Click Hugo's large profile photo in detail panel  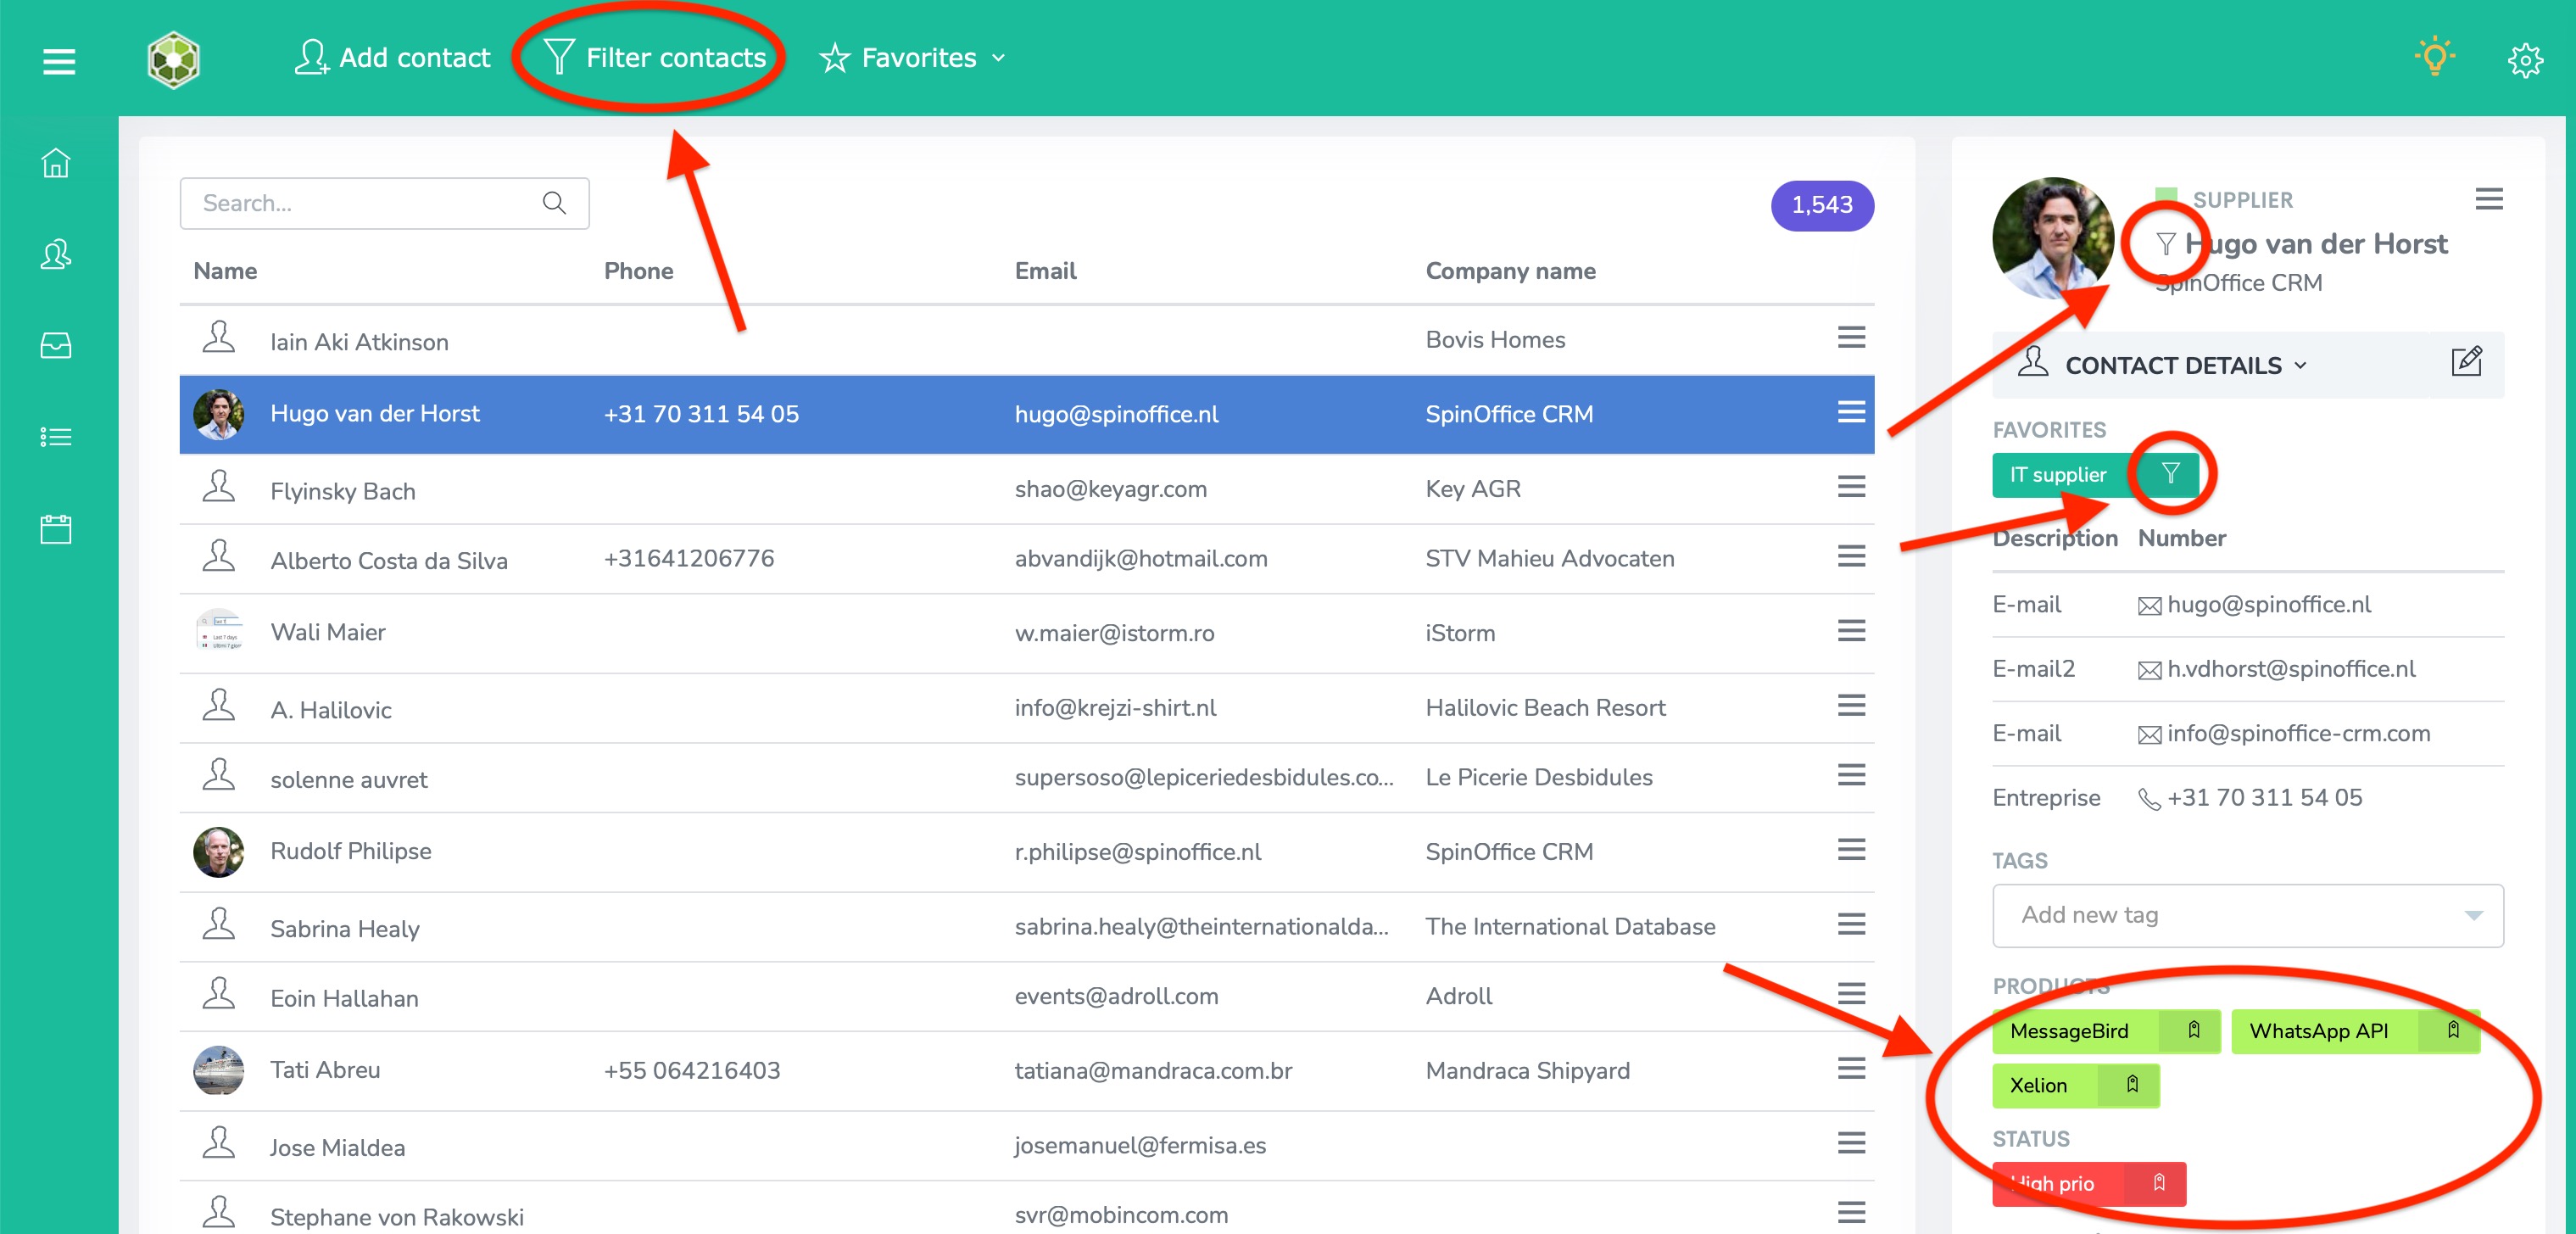click(x=2053, y=239)
